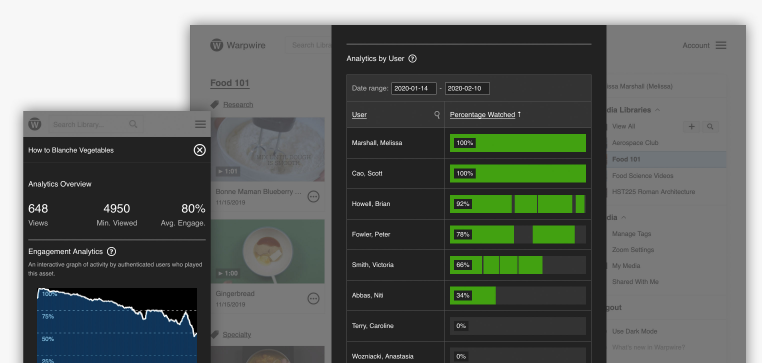The height and width of the screenshot is (363, 762).
Task: Select View All in sidebar
Action: click(x=623, y=126)
